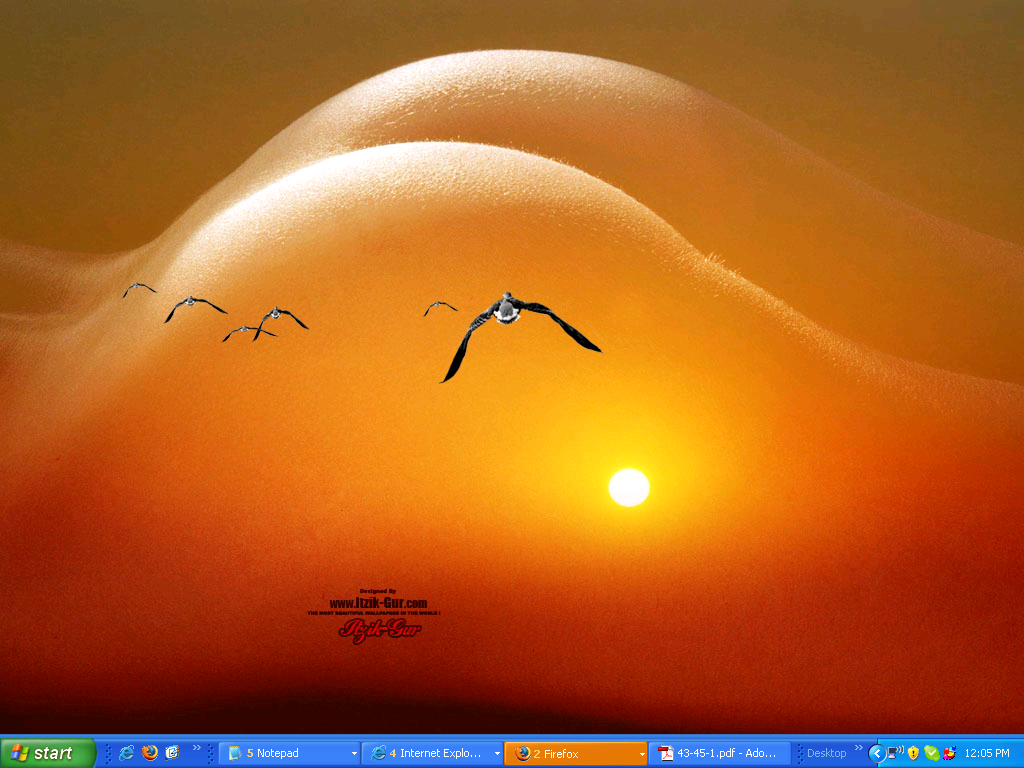Click the 12:05 PM system clock

[987, 753]
